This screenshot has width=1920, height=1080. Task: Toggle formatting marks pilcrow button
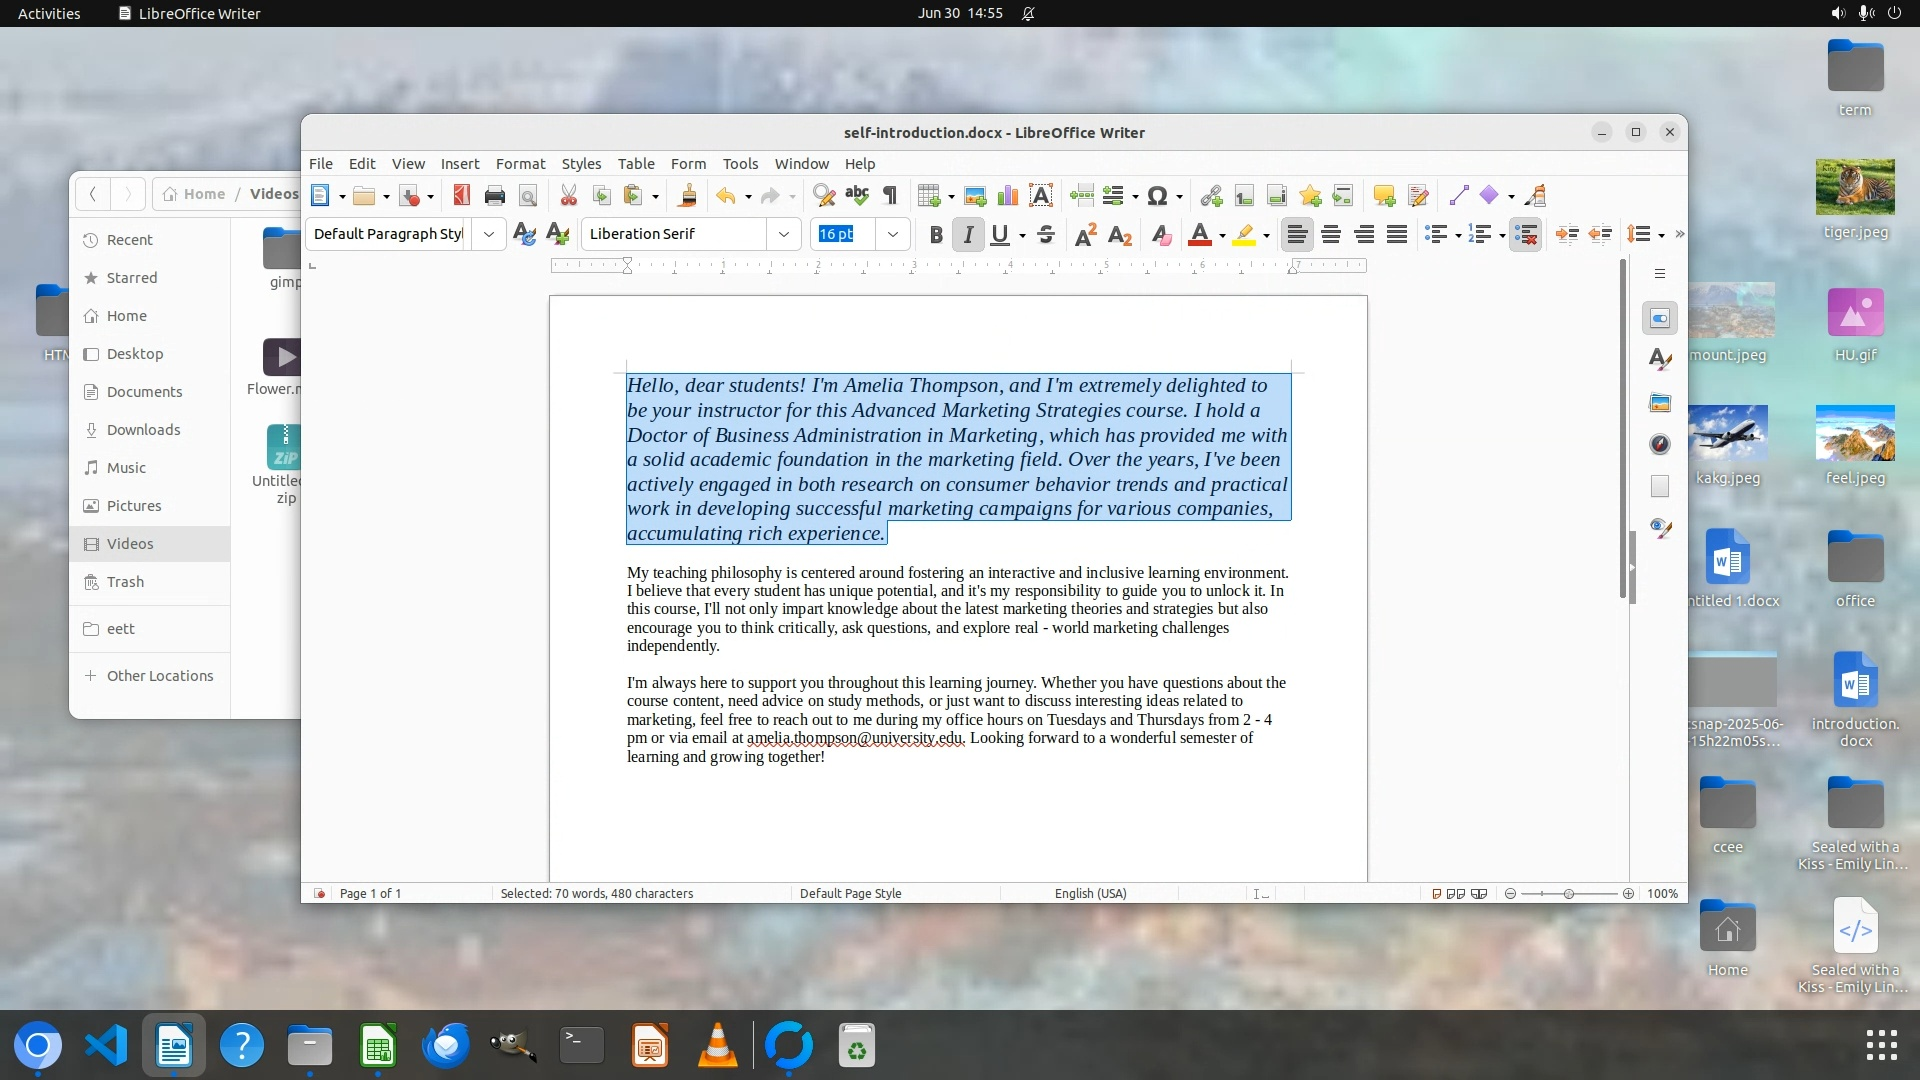point(890,196)
